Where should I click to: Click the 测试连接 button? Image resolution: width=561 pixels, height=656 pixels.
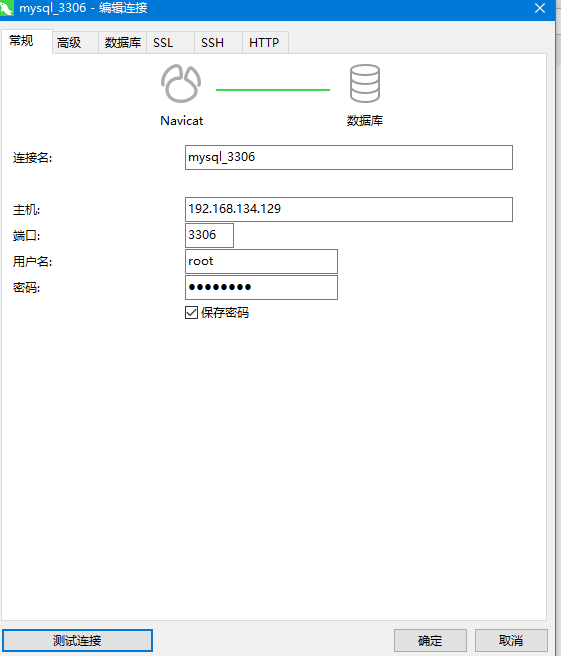pyautogui.click(x=77, y=641)
